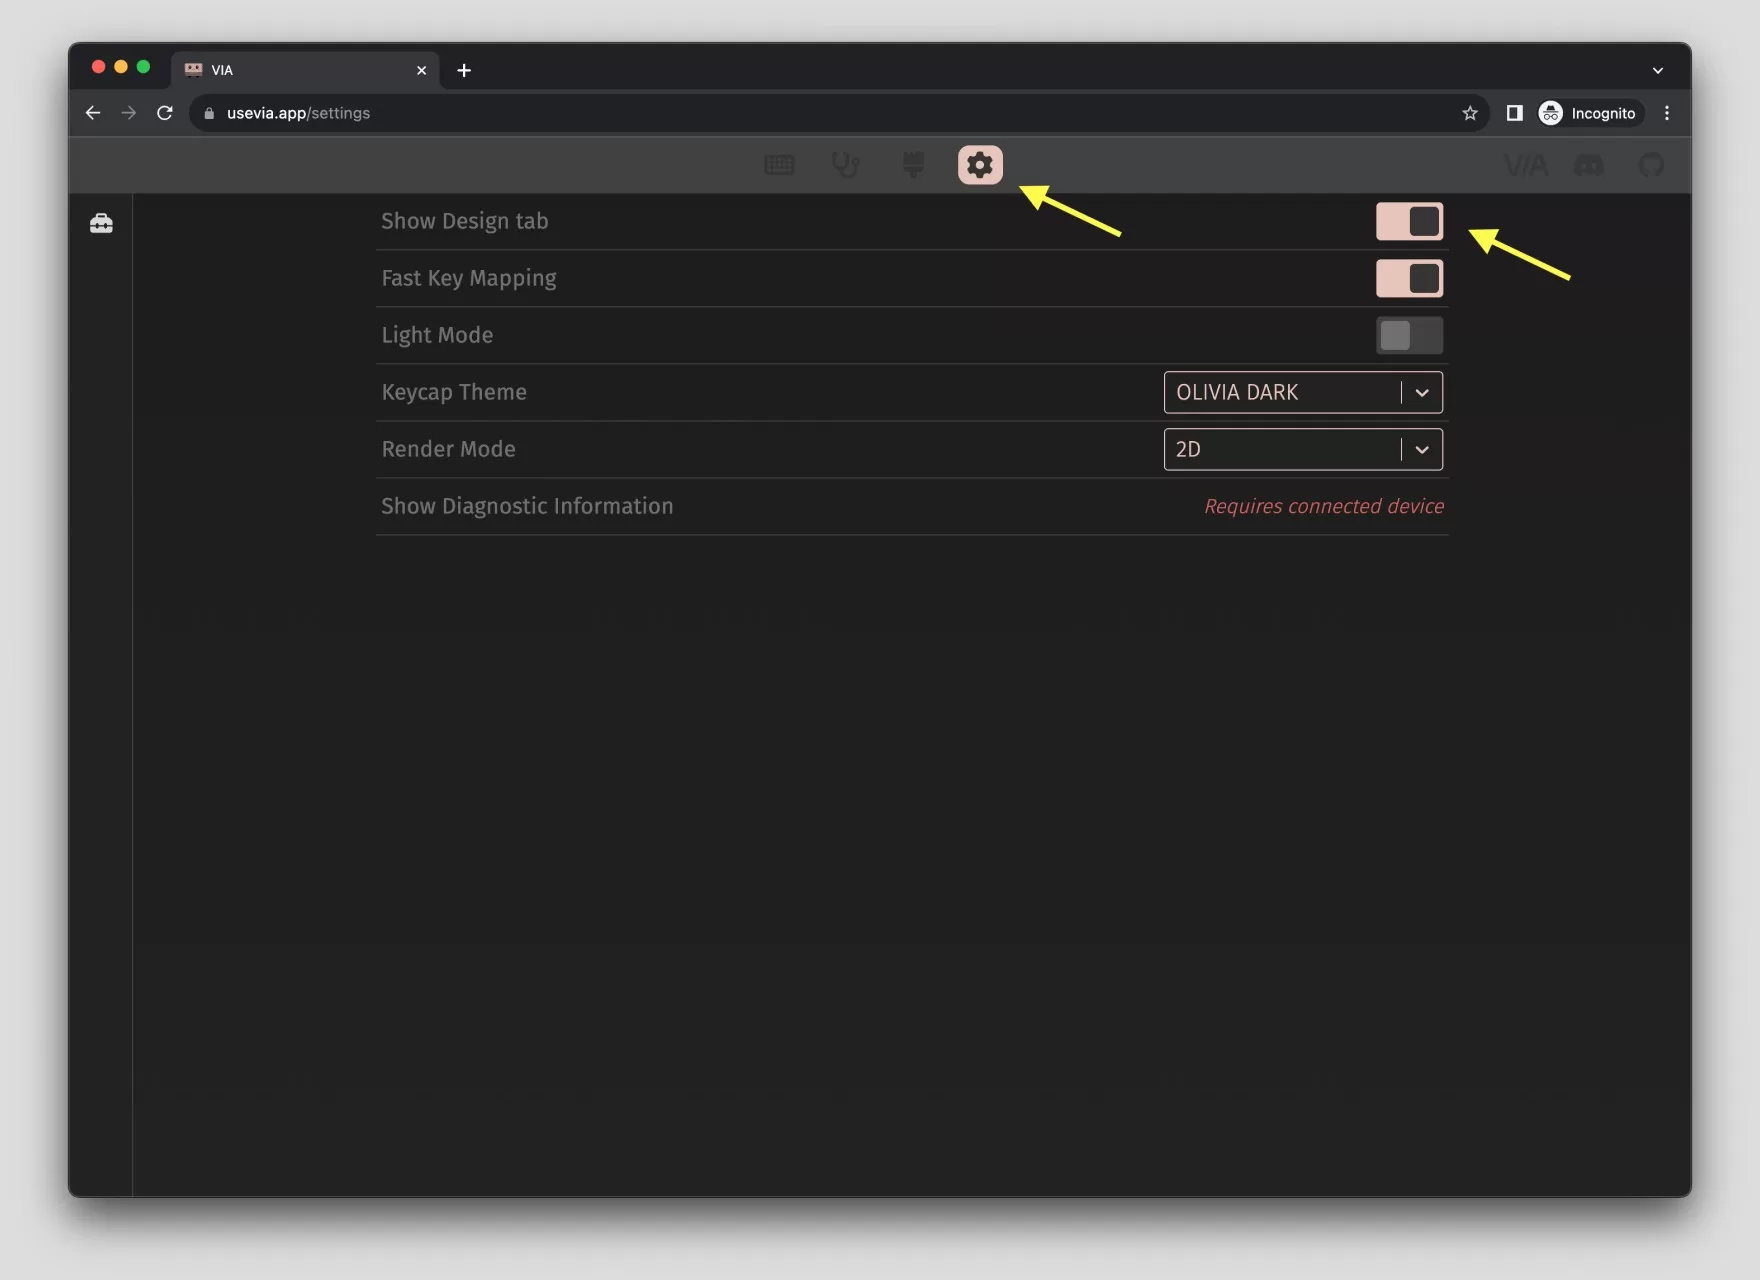The width and height of the screenshot is (1760, 1280).
Task: Select the VIA browser tab
Action: (x=305, y=70)
